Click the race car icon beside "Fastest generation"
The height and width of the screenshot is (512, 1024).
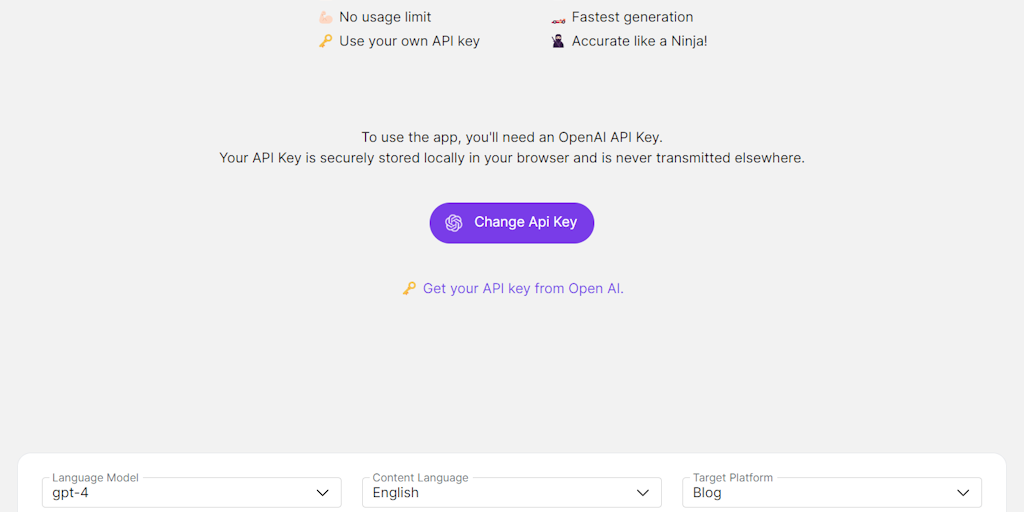558,17
